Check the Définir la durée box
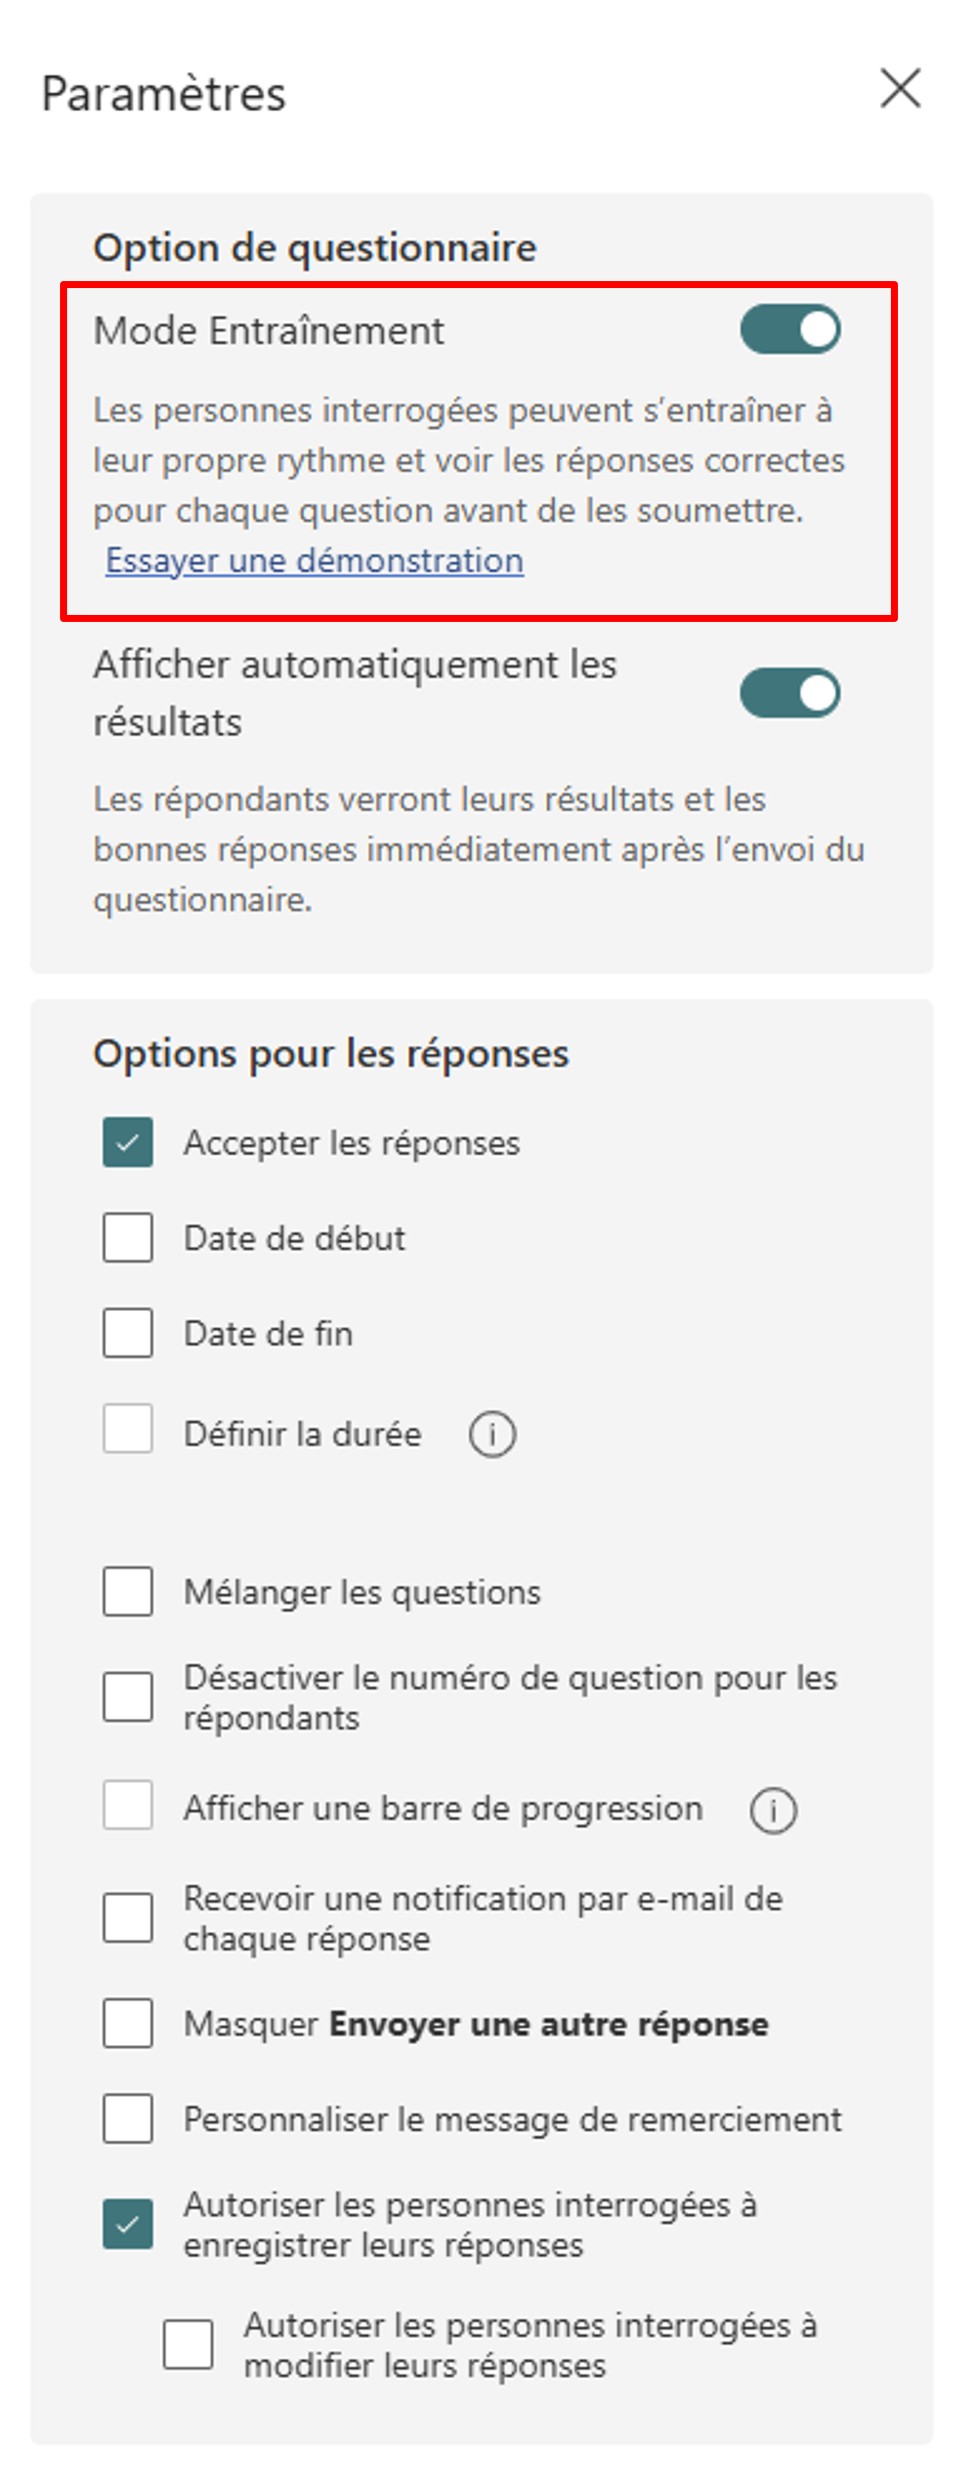Viewport: 966px width, 2475px height. click(128, 1428)
